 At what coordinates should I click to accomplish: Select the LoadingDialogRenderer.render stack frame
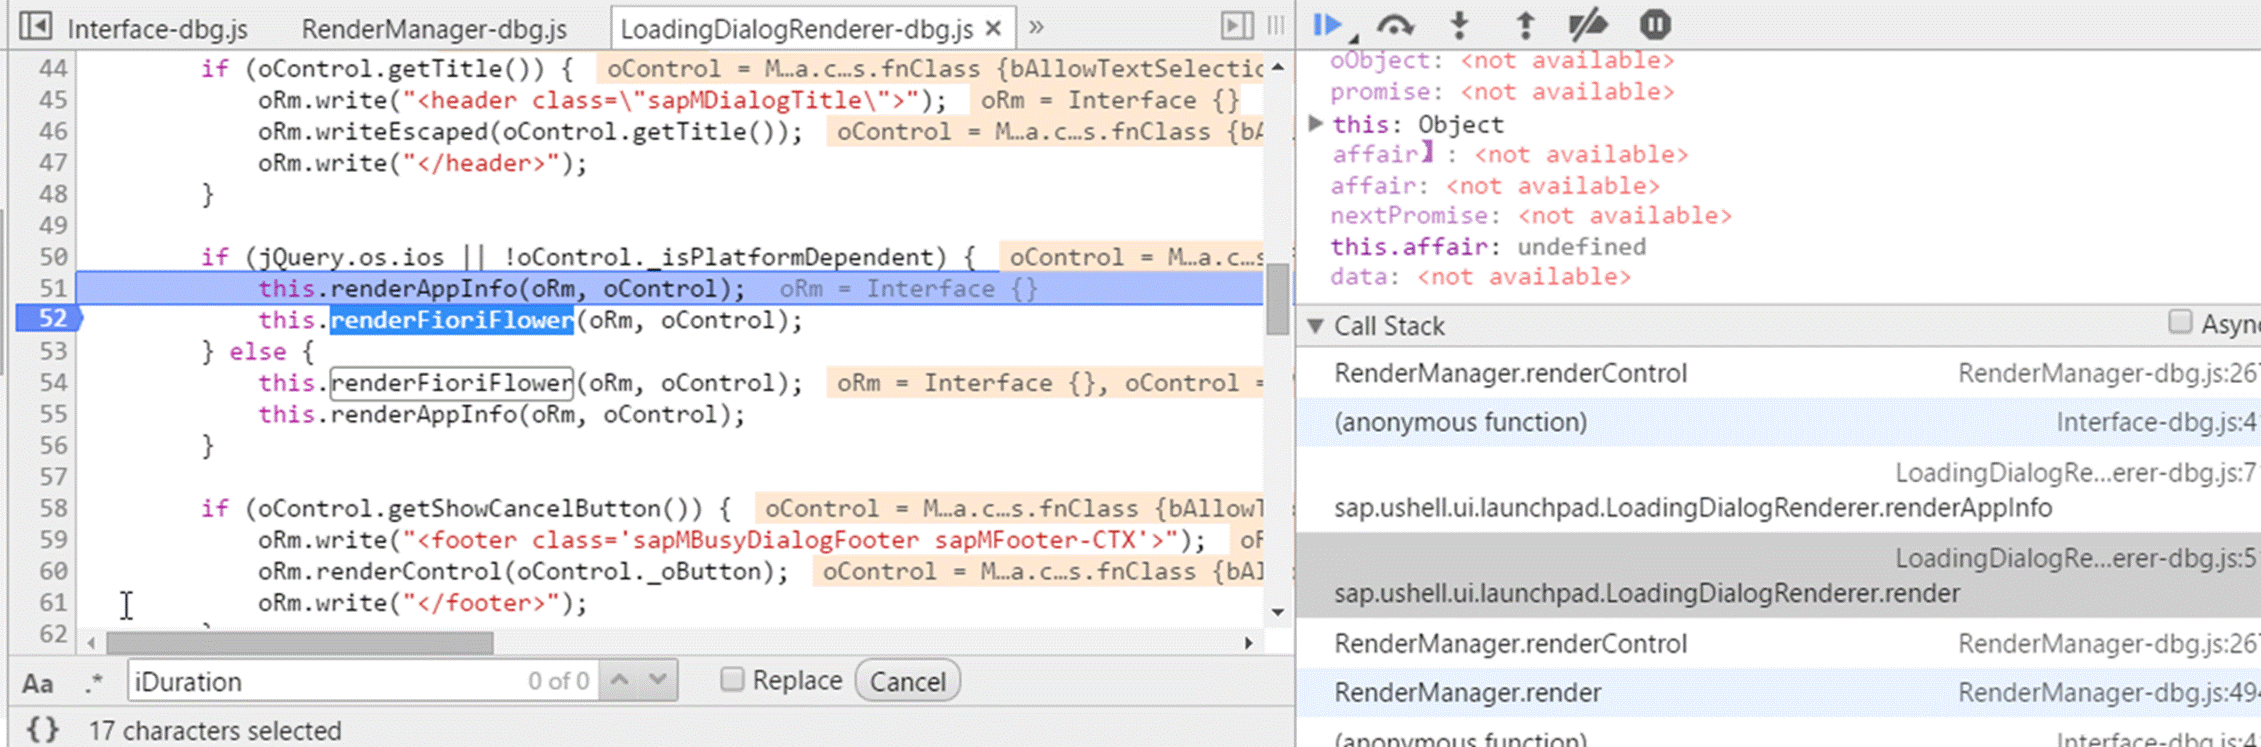[1778, 575]
